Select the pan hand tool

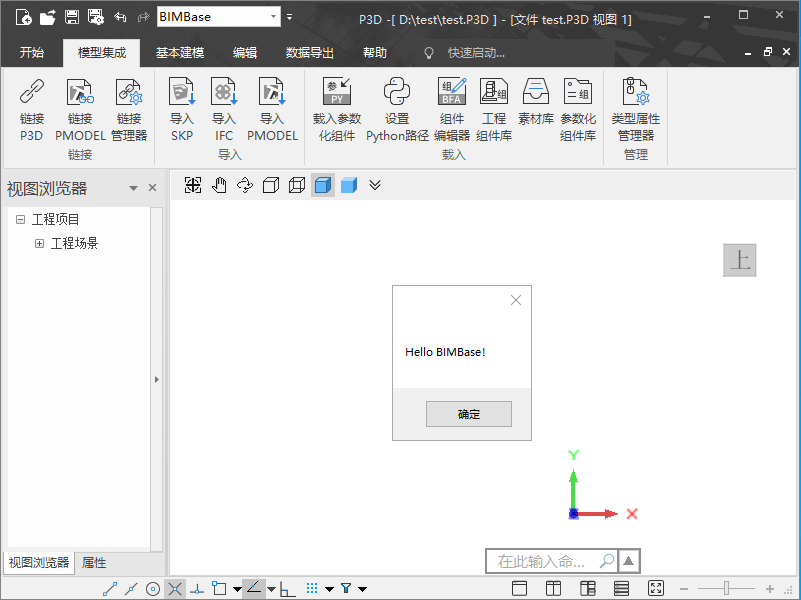point(219,185)
